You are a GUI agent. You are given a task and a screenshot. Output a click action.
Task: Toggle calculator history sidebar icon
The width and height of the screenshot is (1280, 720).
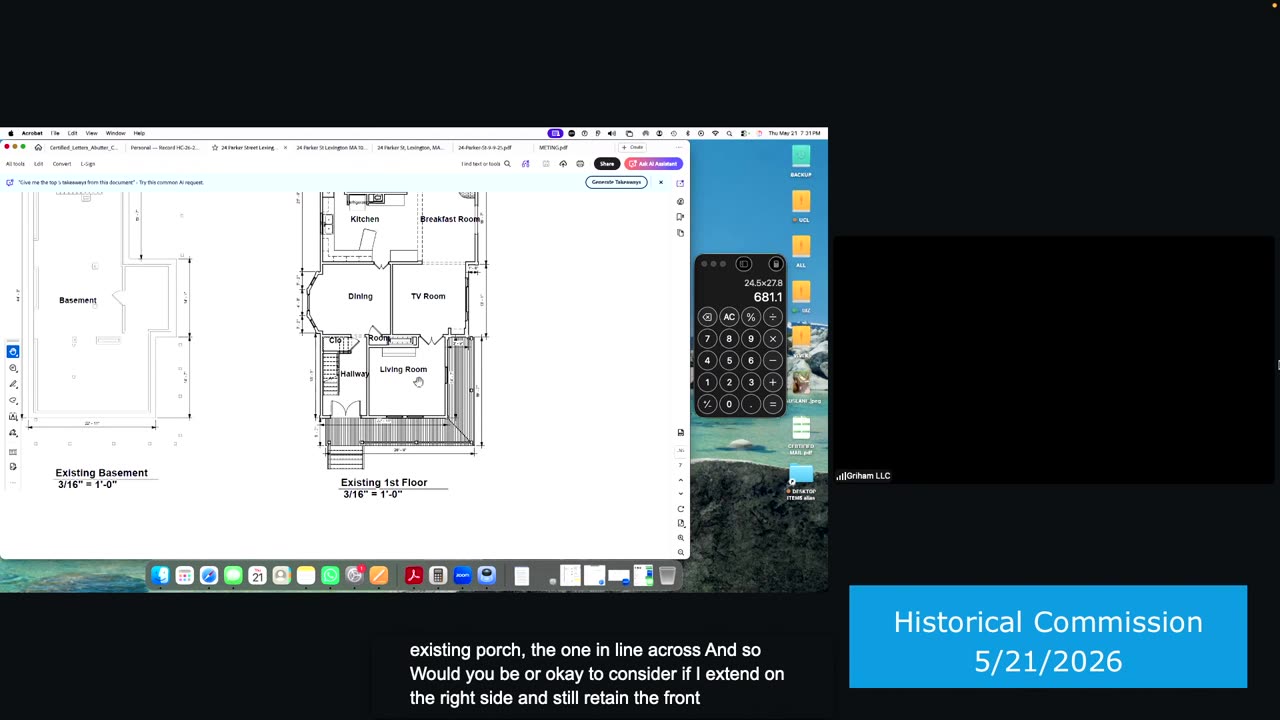744,264
